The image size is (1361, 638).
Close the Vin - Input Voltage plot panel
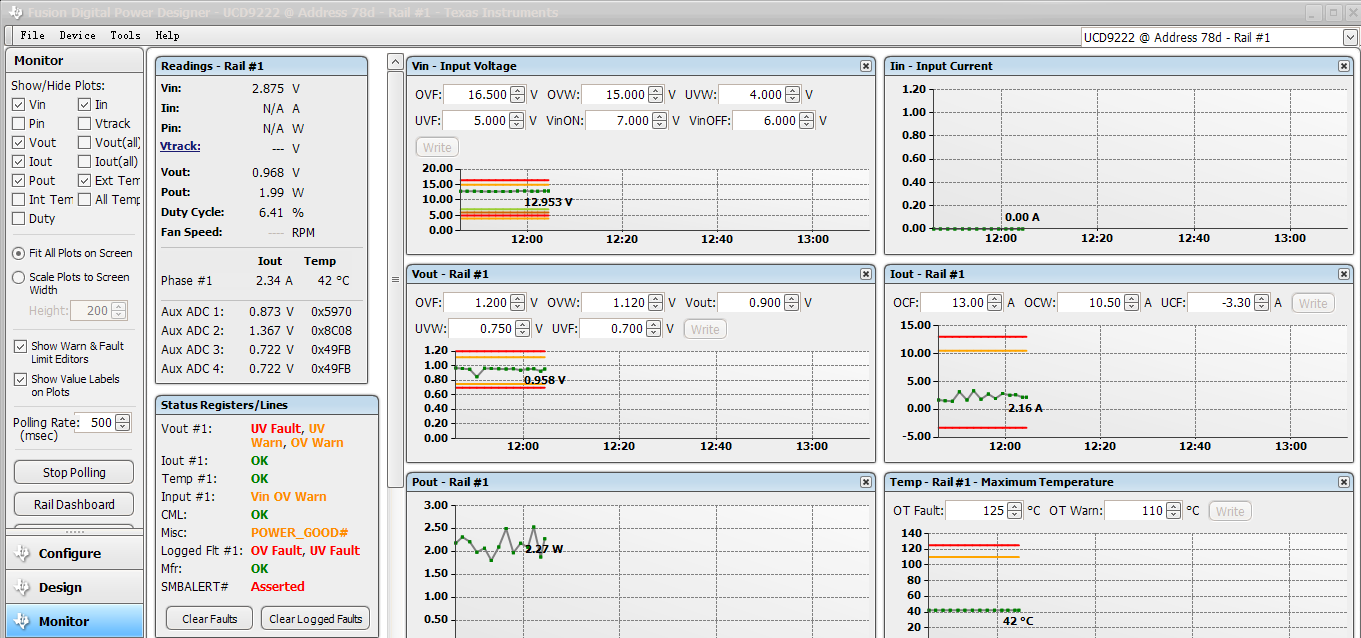[865, 66]
